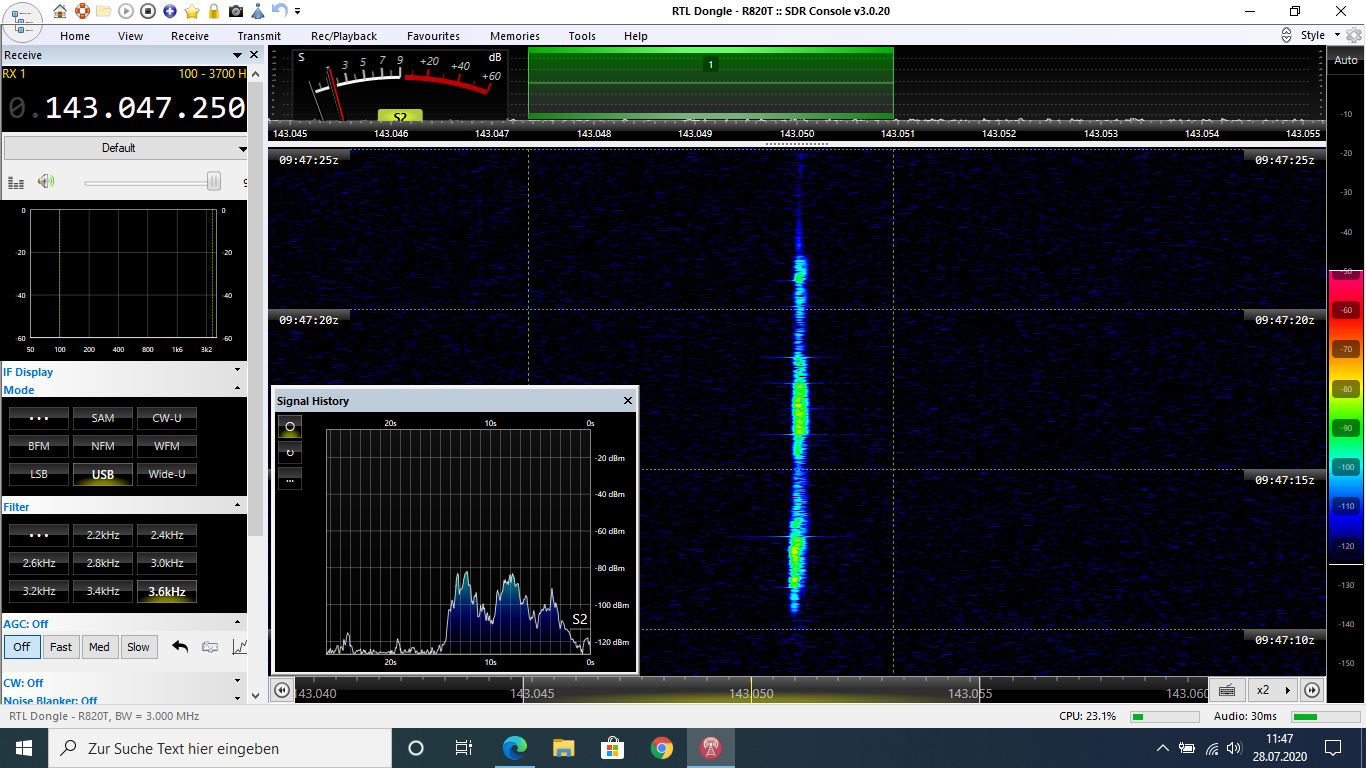This screenshot has width=1366, height=768.
Task: Click the AGC graph icon
Action: click(239, 647)
